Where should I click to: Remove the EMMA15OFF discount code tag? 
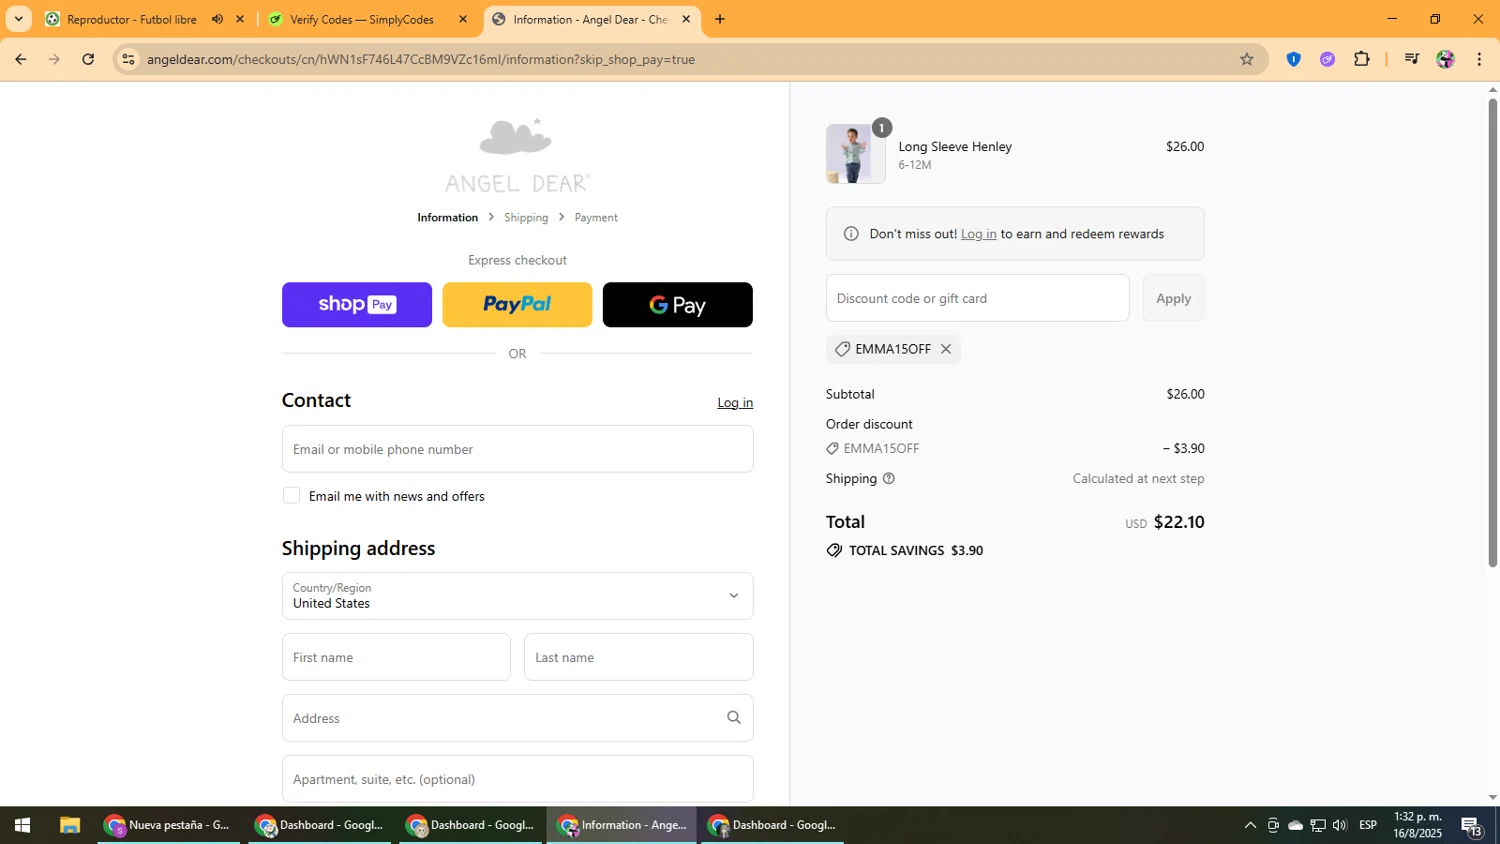(x=945, y=349)
